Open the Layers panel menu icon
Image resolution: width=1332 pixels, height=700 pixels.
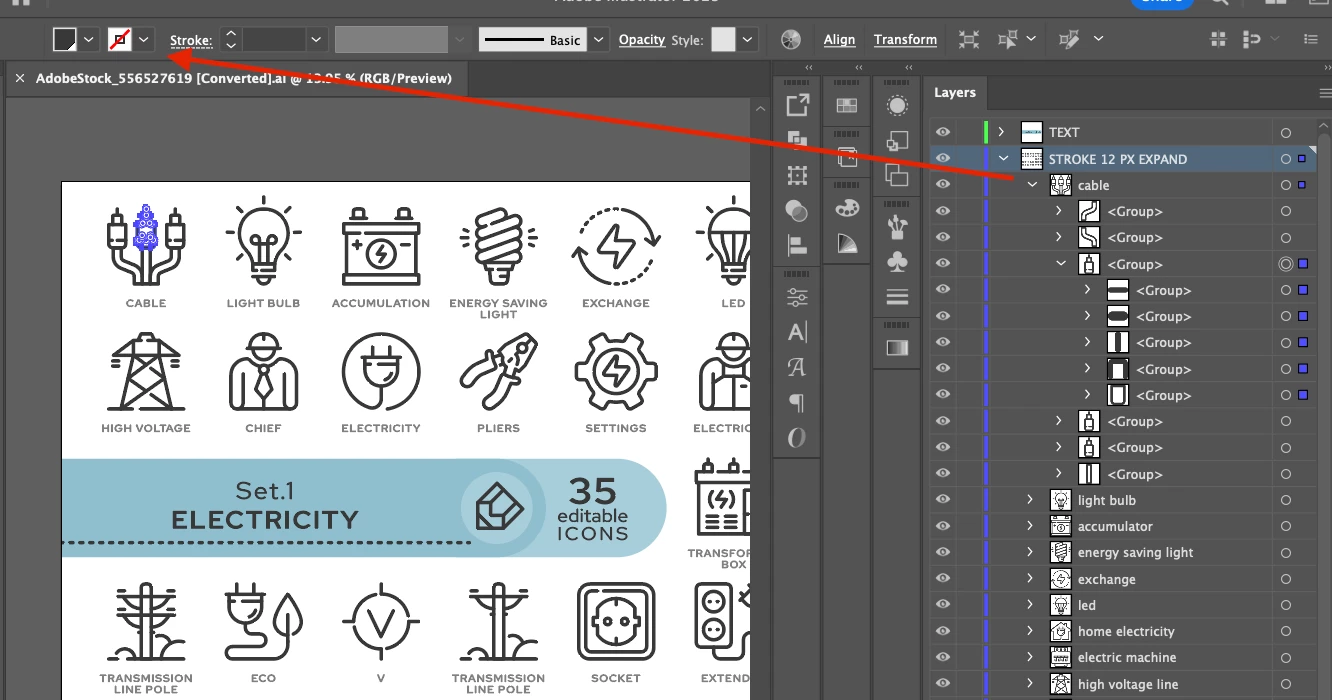click(x=1325, y=93)
